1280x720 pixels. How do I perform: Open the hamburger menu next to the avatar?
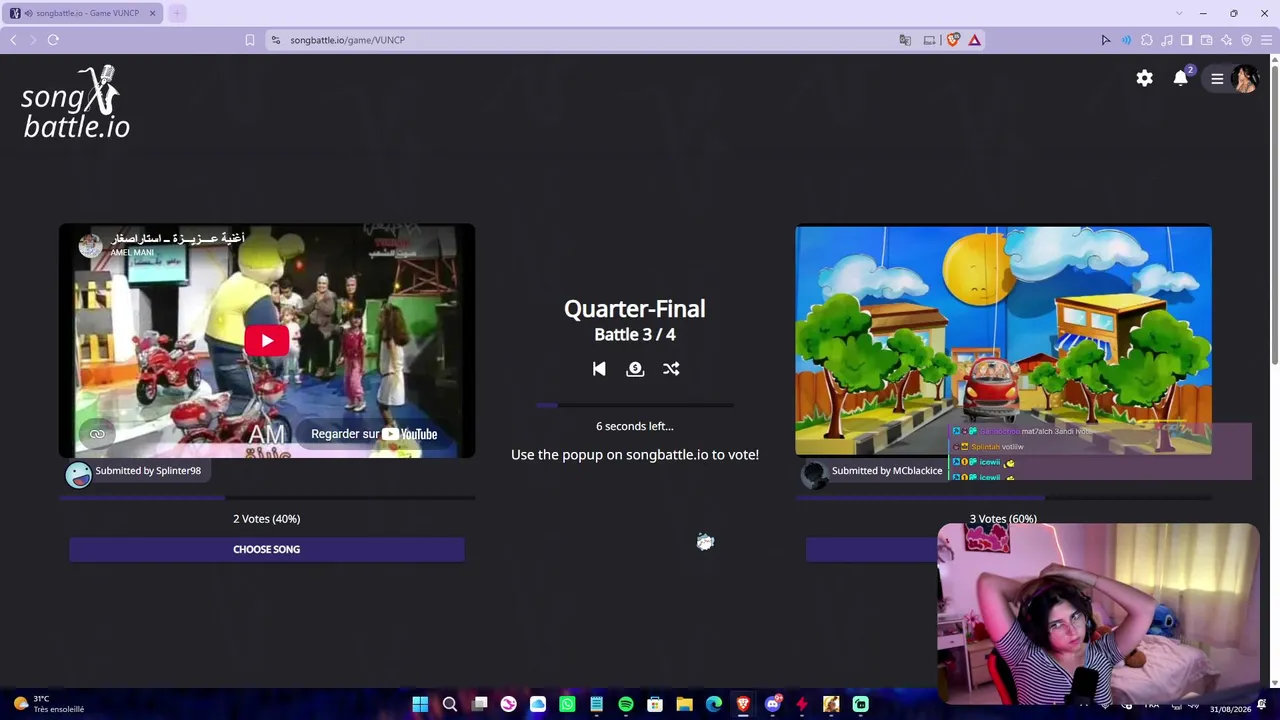(x=1217, y=79)
